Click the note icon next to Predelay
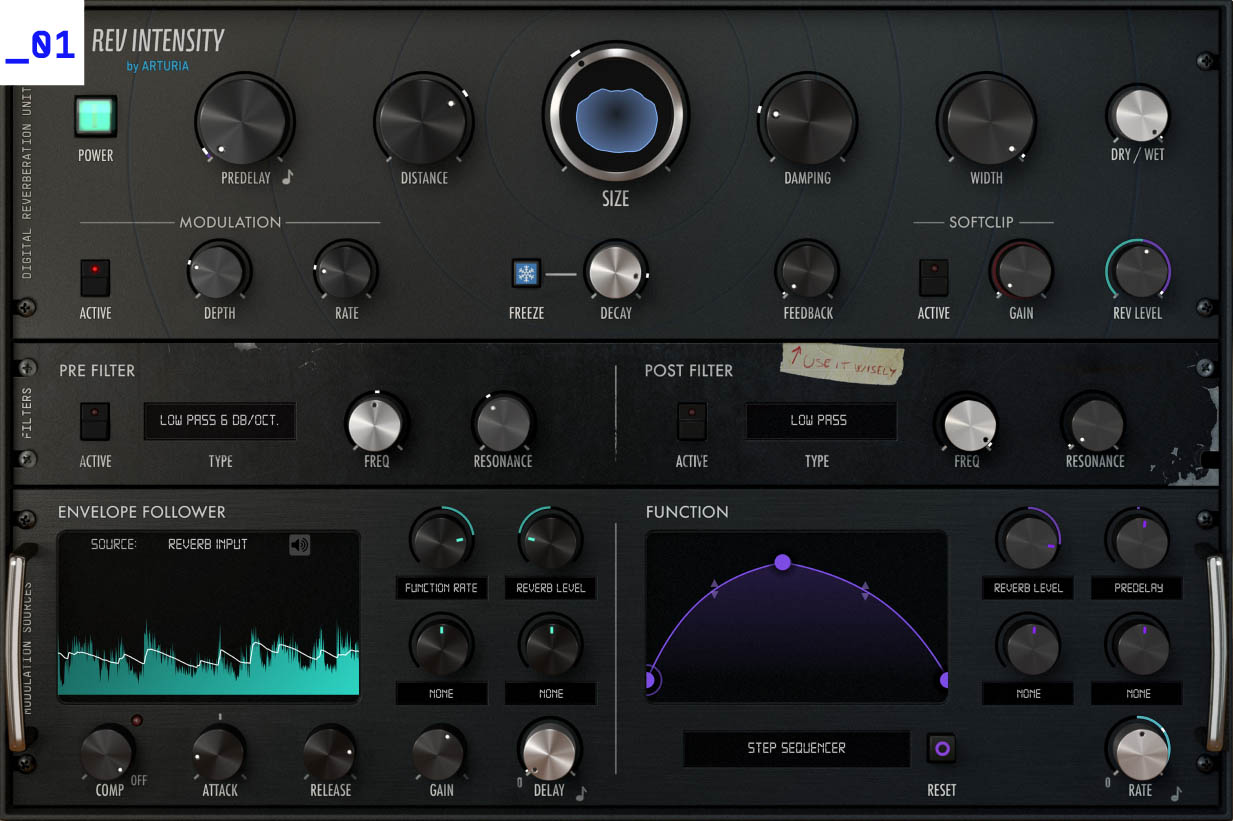Viewport: 1233px width, 821px height. coord(287,178)
